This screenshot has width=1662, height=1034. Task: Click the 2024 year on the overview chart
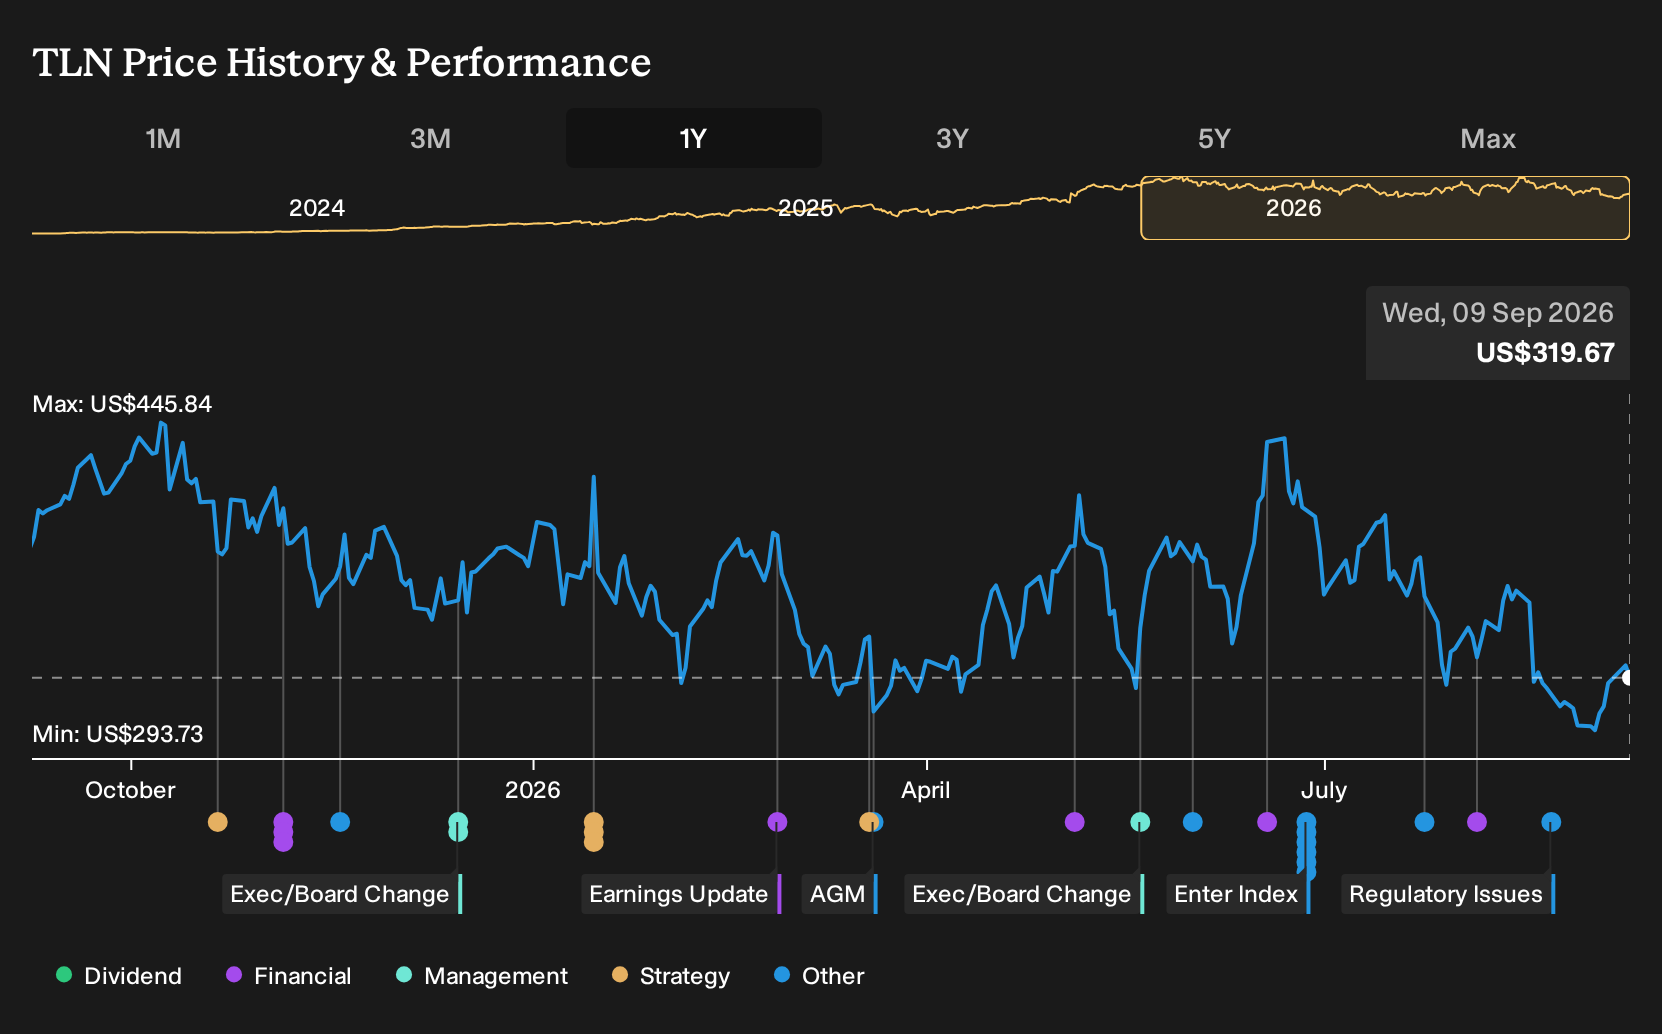(317, 208)
